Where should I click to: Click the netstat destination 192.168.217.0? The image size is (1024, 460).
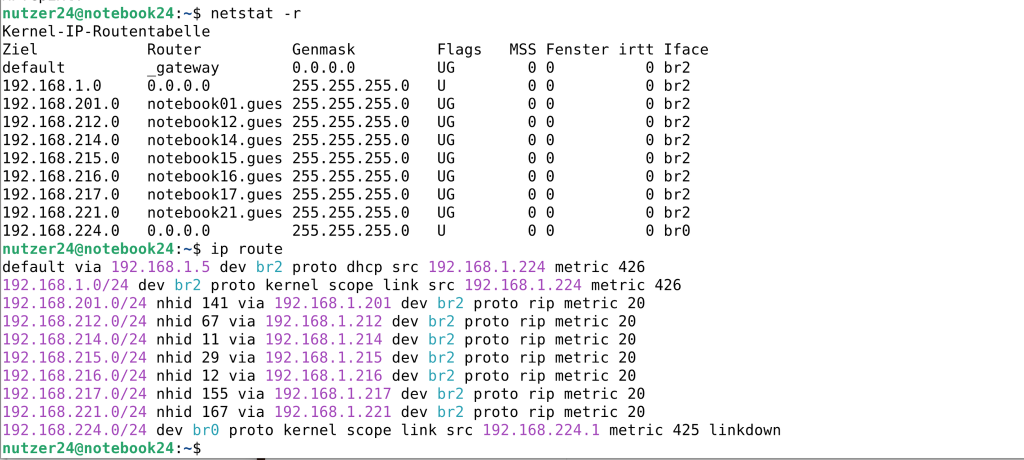pos(61,194)
